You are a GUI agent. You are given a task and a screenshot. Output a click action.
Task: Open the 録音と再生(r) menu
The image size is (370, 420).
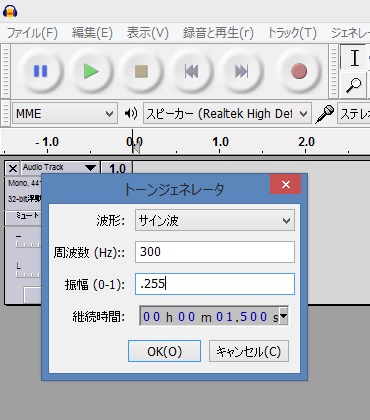pyautogui.click(x=218, y=33)
